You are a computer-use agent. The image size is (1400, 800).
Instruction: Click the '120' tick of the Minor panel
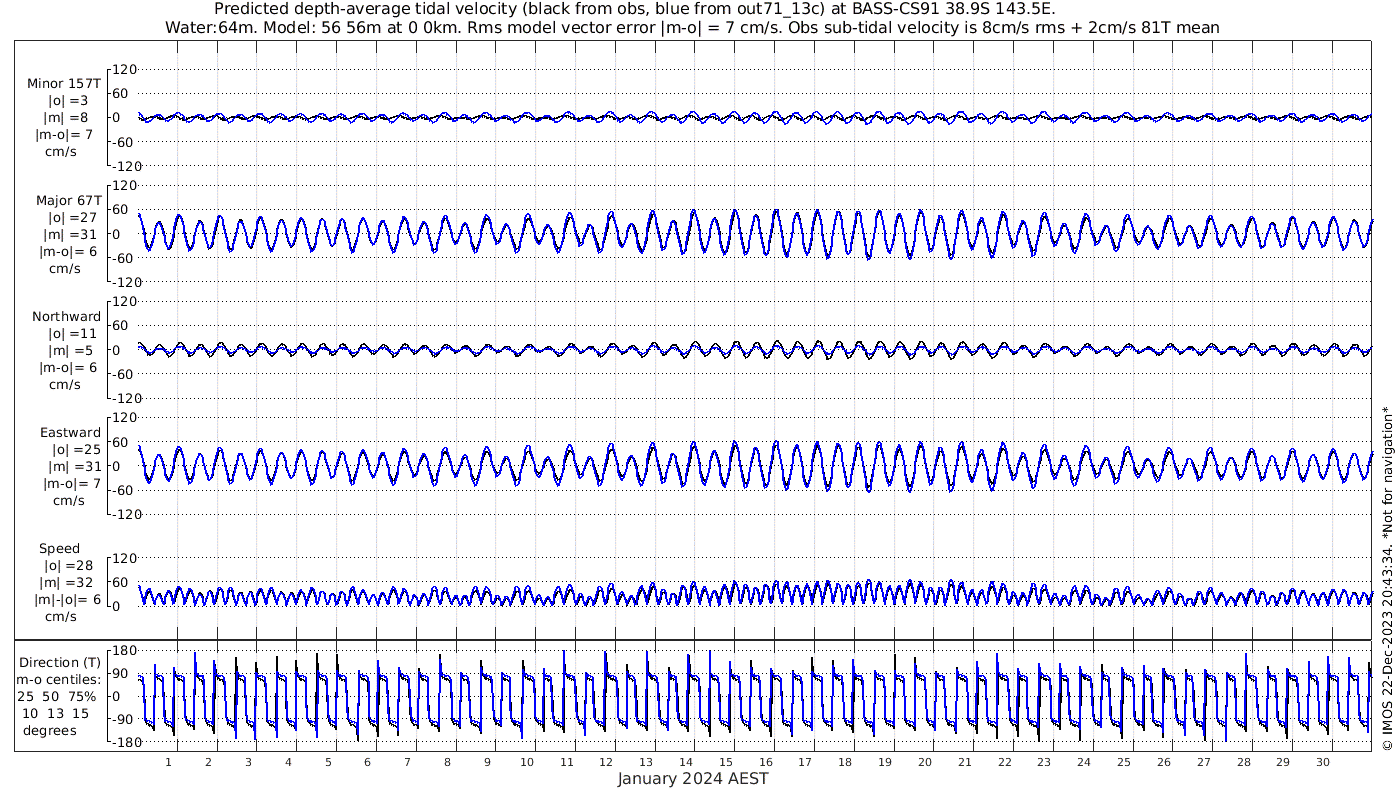124,70
